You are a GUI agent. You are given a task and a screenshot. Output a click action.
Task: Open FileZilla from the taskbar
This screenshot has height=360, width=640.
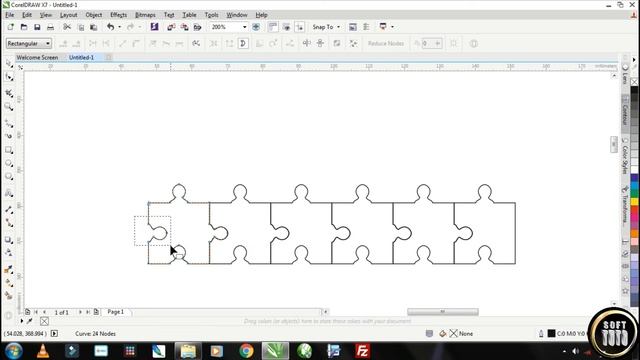362,351
